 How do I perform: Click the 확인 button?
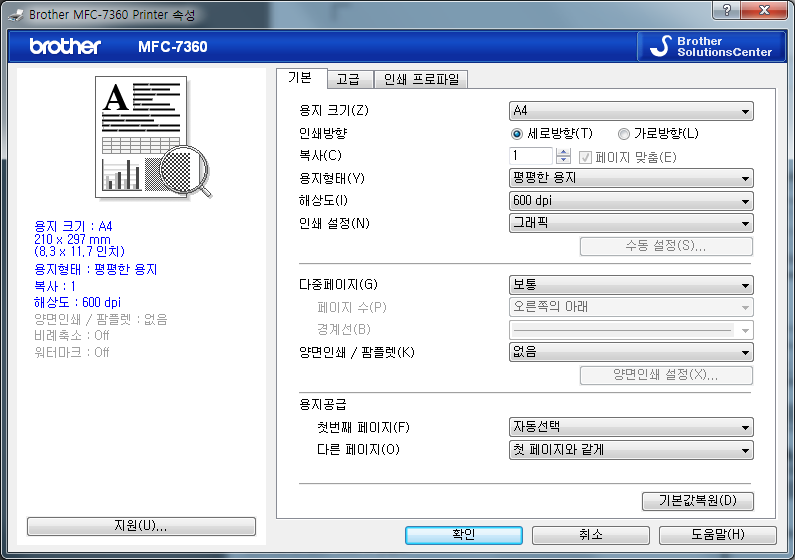[x=463, y=535]
